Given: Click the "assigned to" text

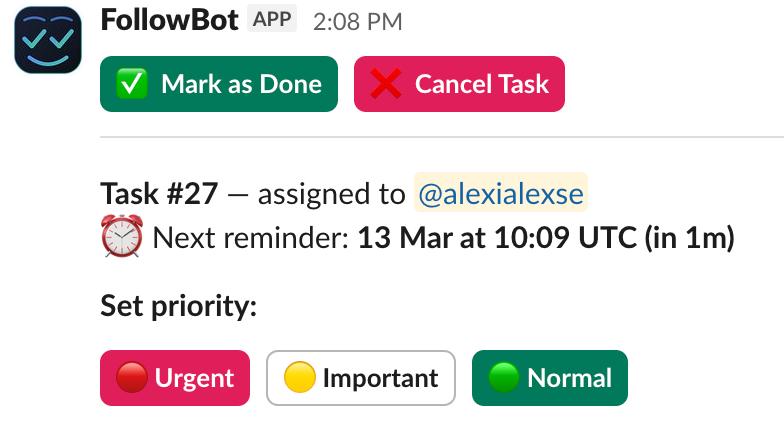Looking at the screenshot, I should tap(332, 193).
